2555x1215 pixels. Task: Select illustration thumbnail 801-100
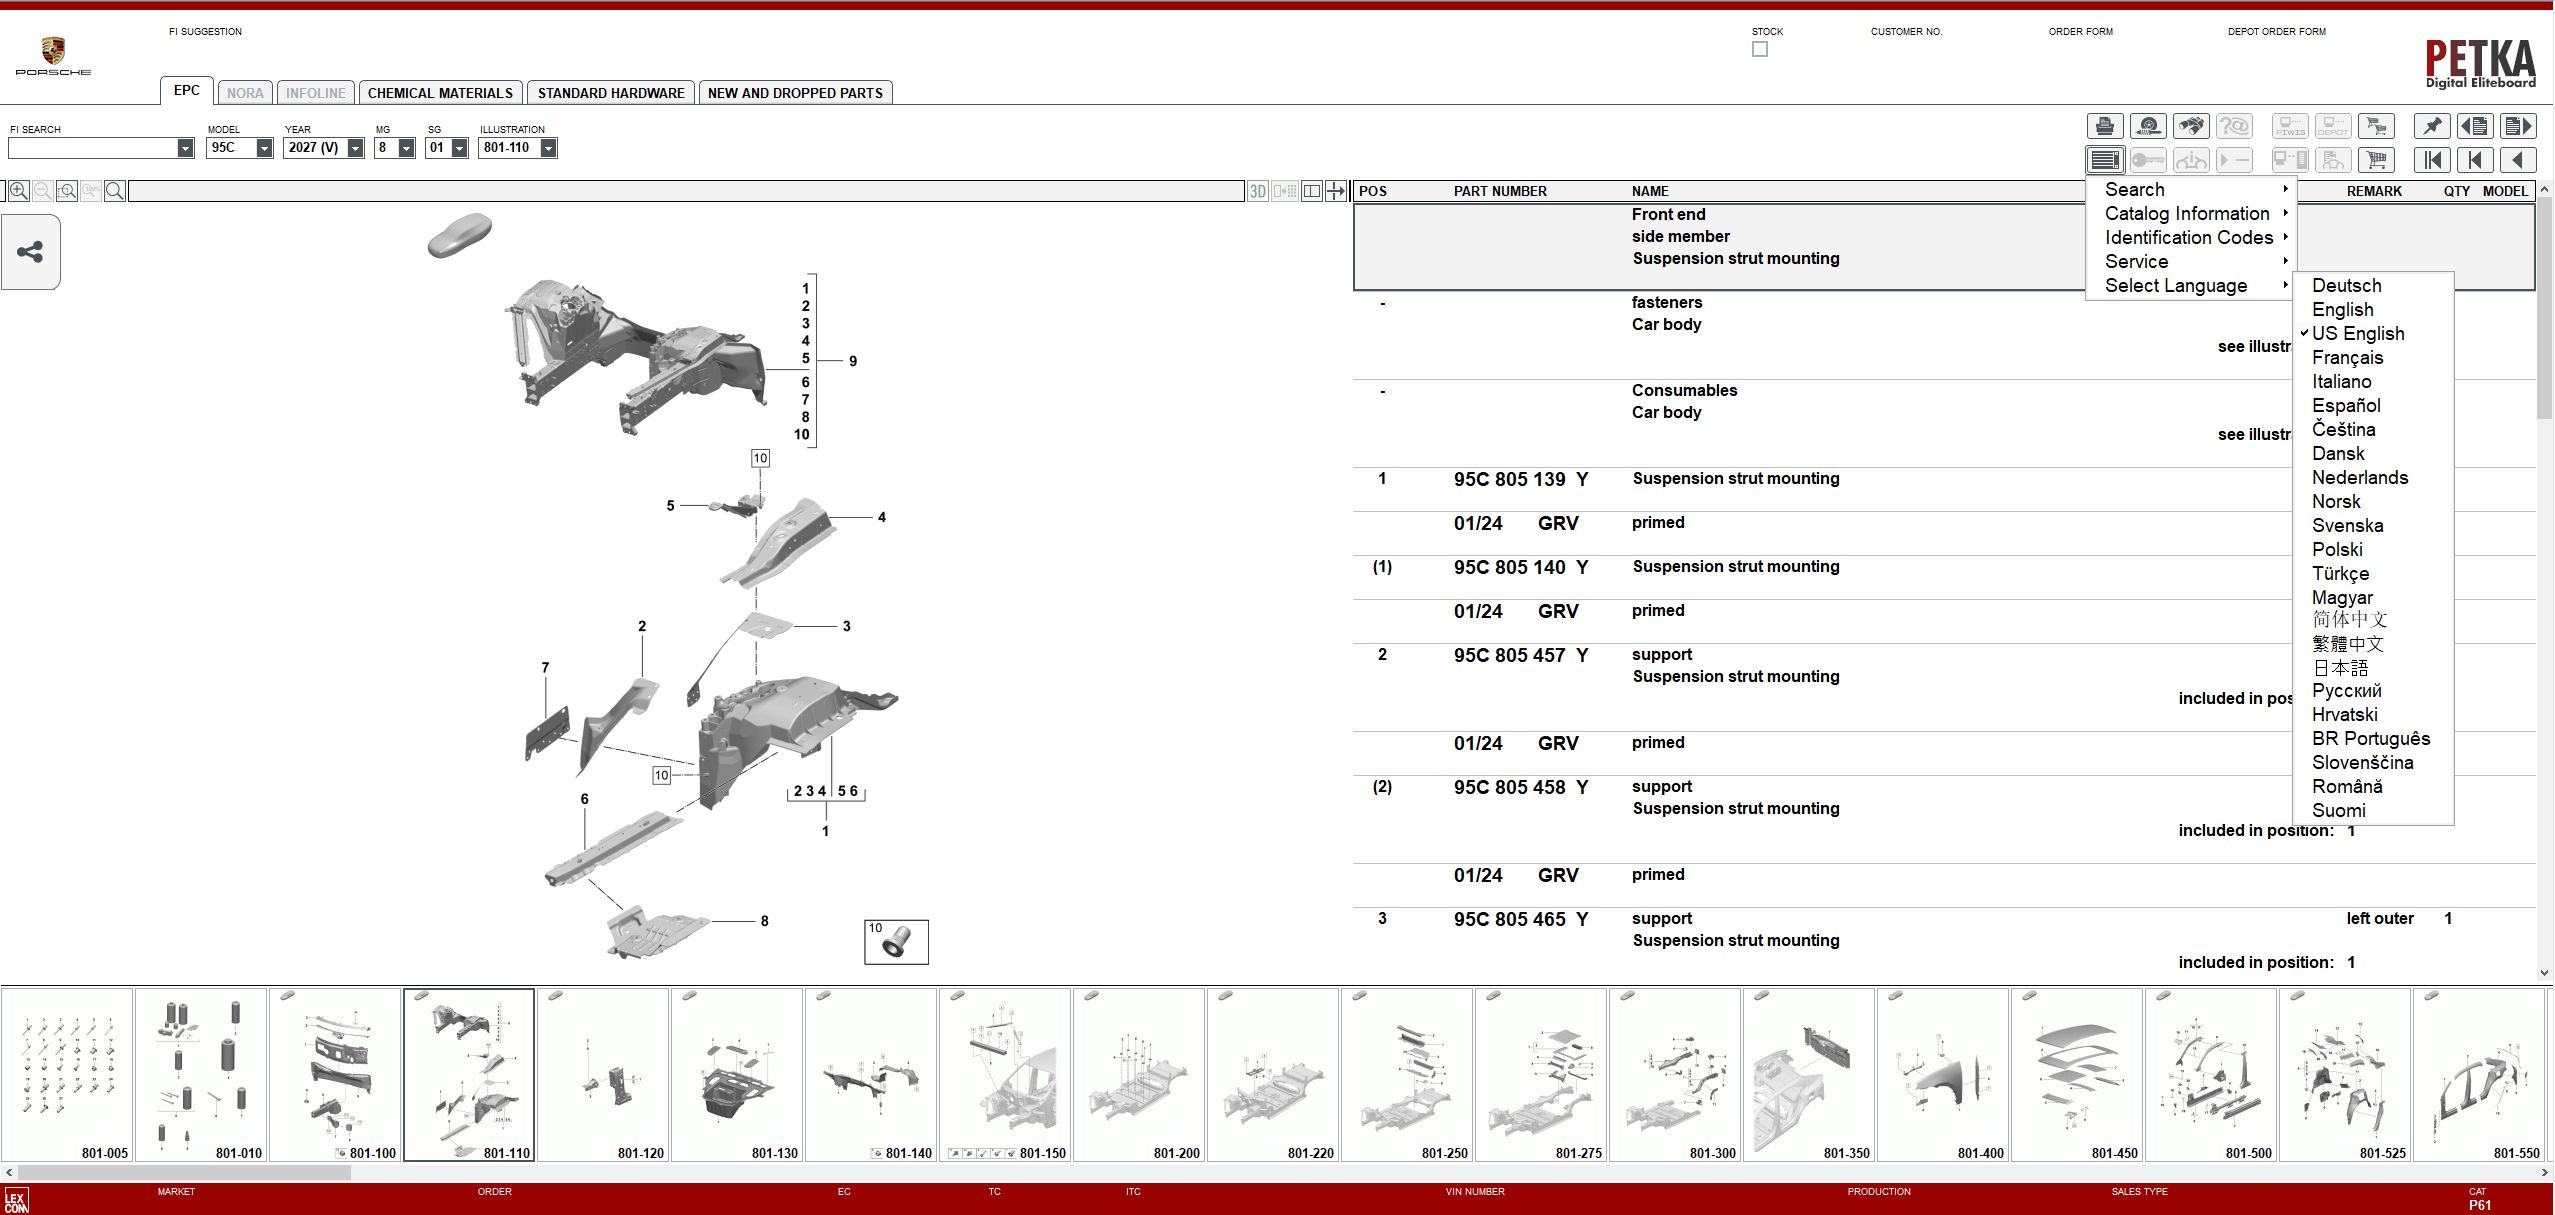click(335, 1075)
